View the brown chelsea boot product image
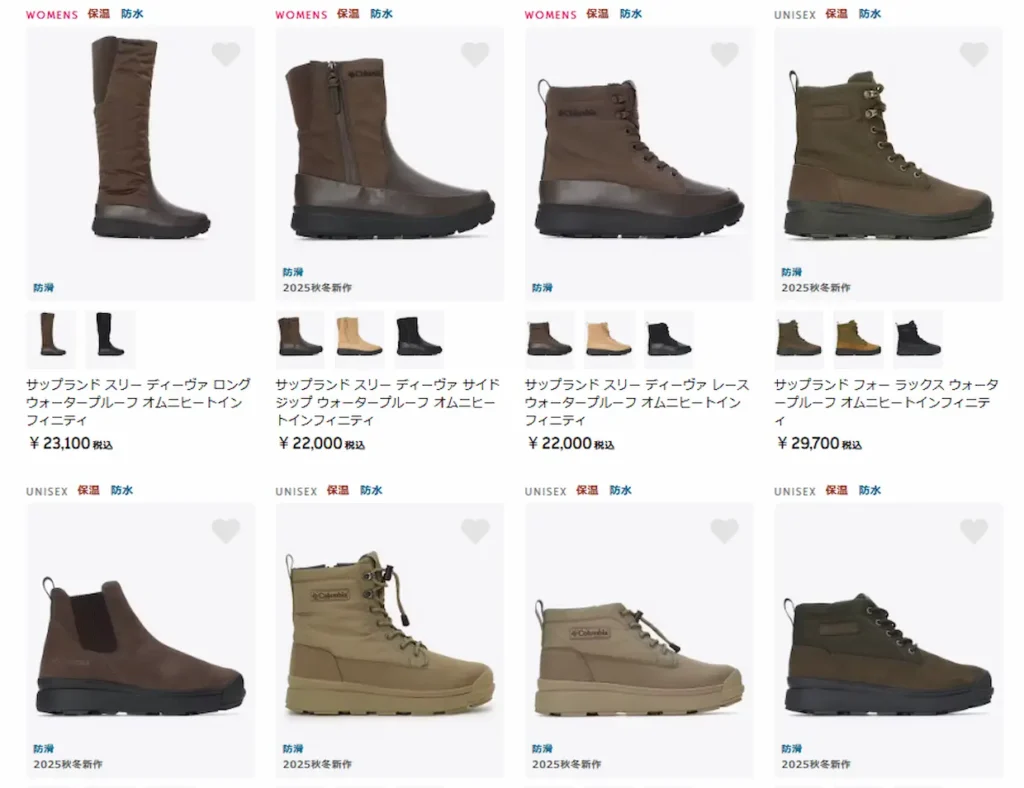Image resolution: width=1024 pixels, height=788 pixels. (x=140, y=640)
